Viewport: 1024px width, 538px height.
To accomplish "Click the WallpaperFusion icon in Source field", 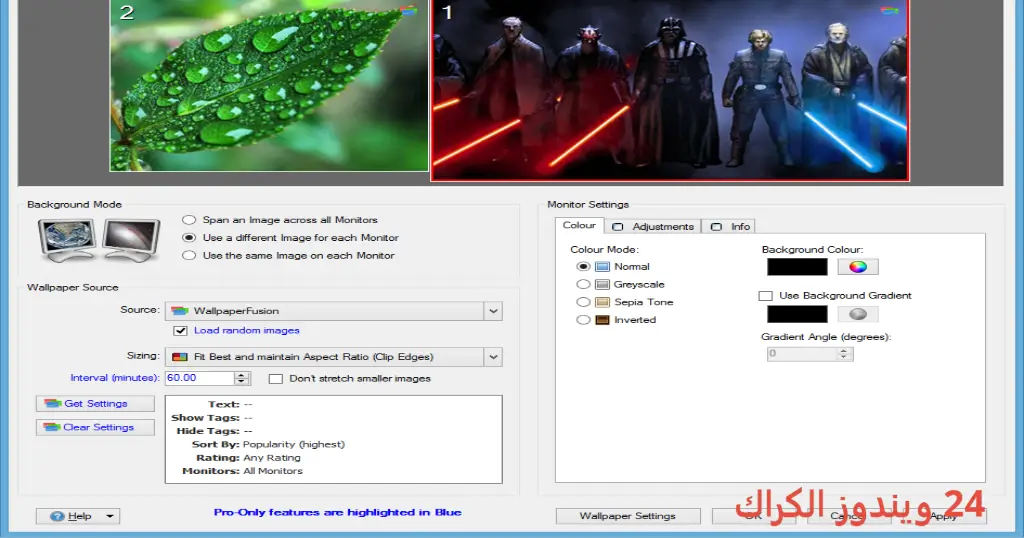I will click(x=180, y=311).
